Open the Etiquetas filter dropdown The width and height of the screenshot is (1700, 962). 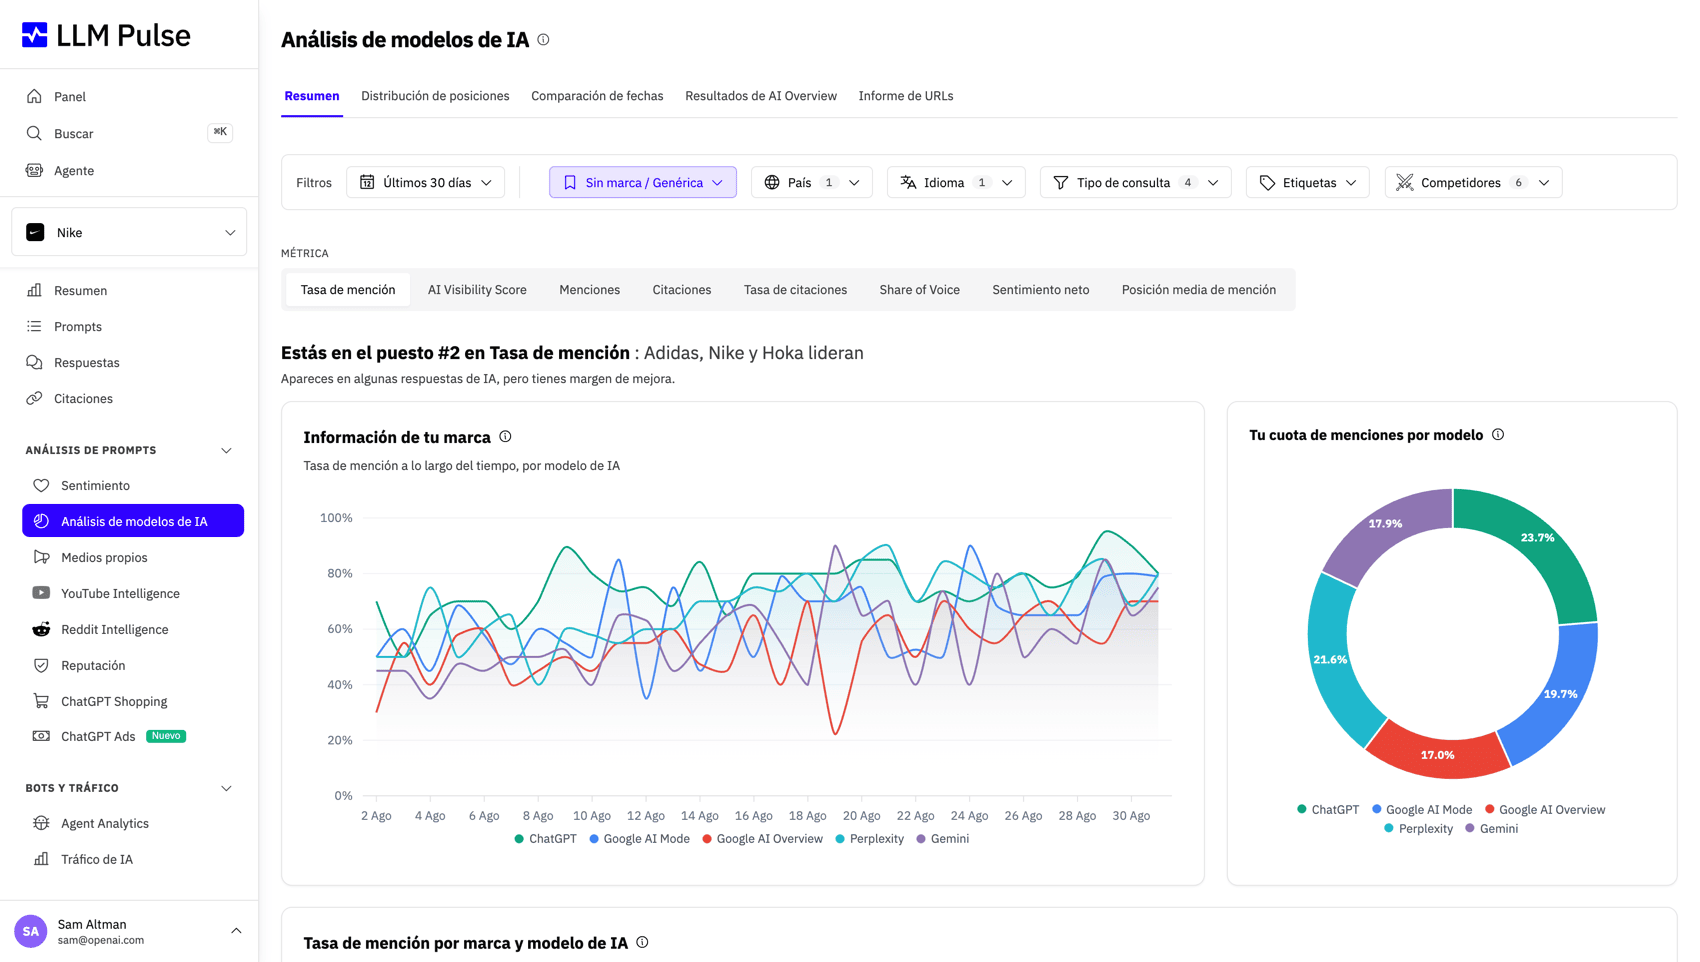coord(1308,182)
